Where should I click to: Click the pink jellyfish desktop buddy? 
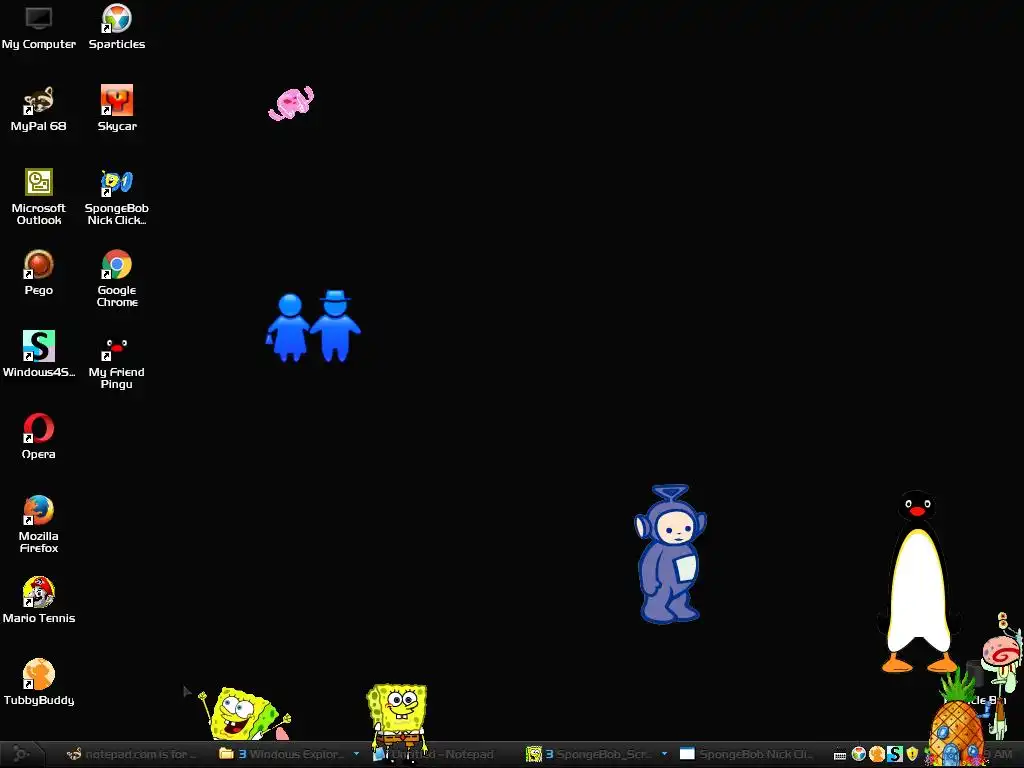(x=291, y=103)
